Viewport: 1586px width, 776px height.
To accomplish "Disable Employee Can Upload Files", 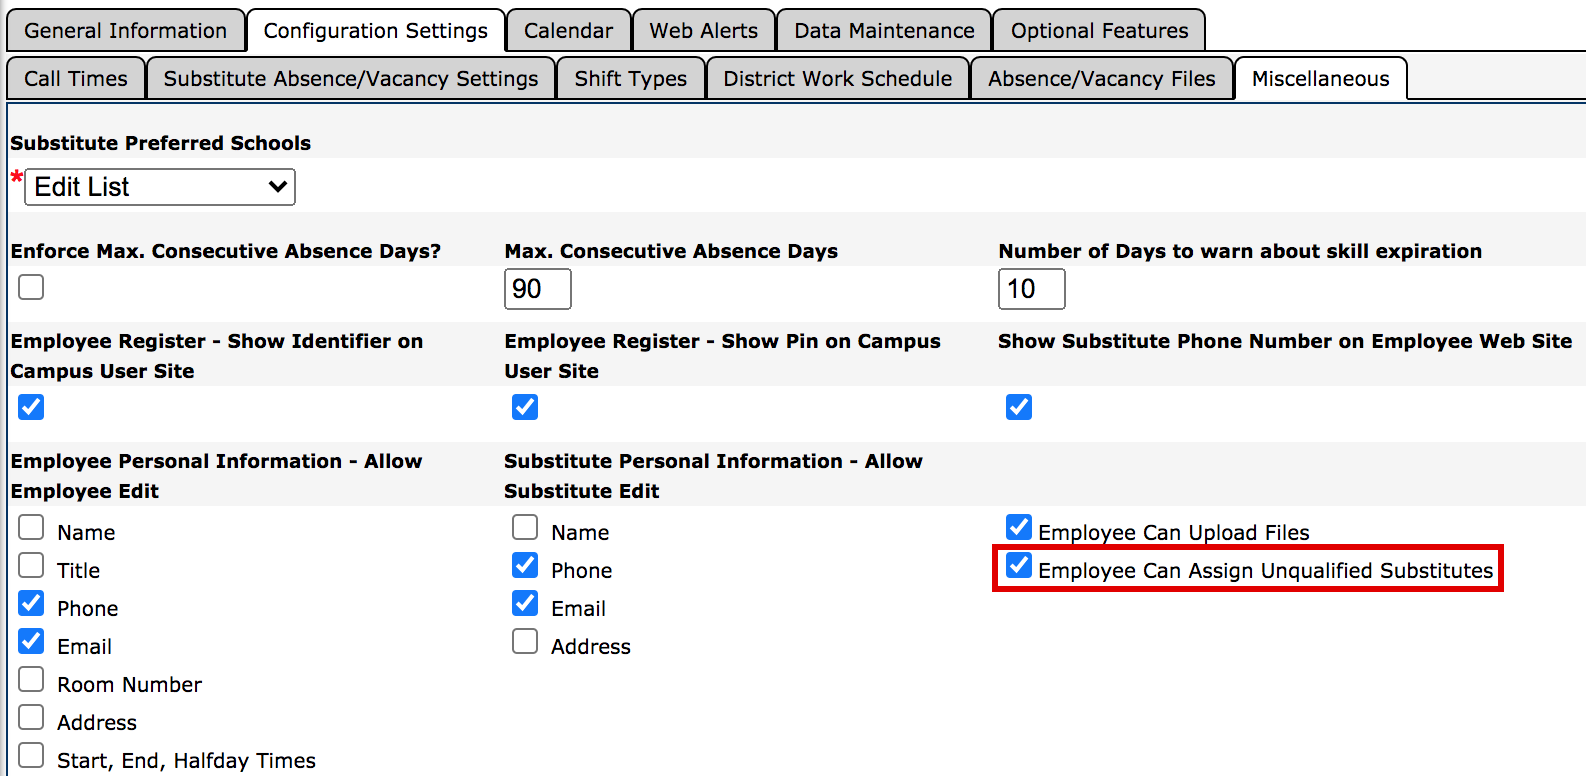I will (1019, 528).
